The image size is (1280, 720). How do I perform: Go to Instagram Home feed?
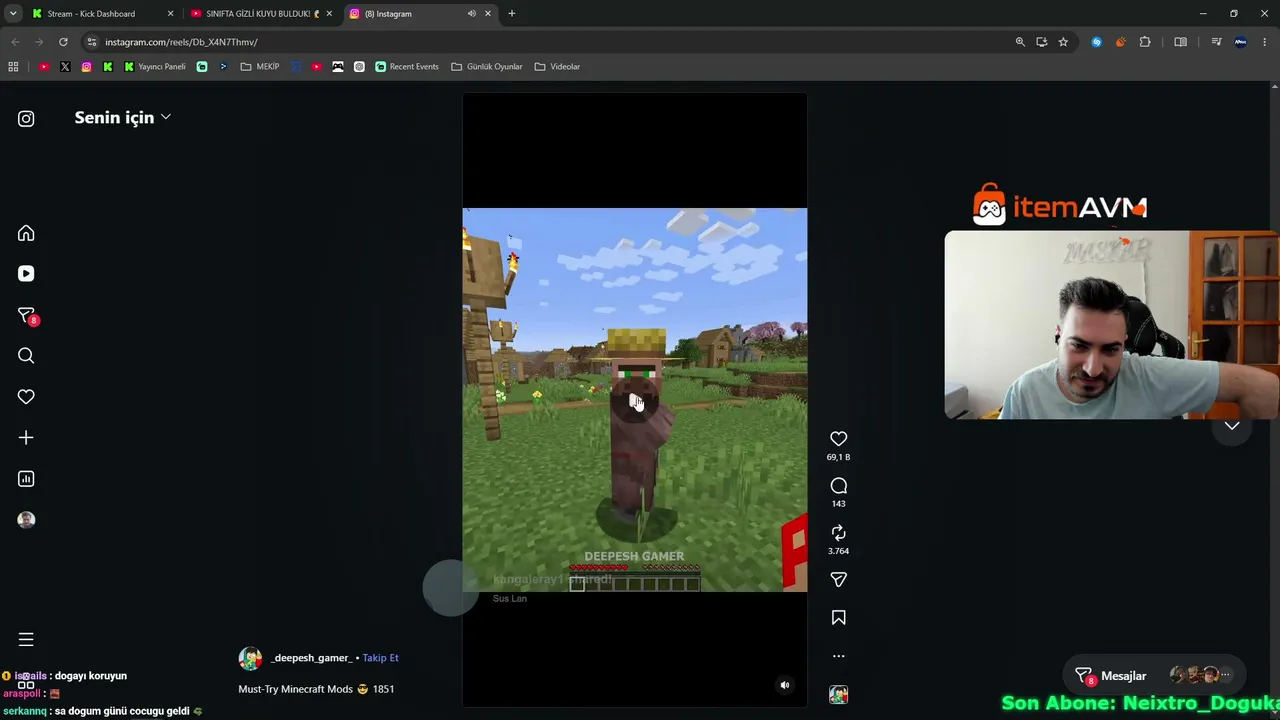[26, 233]
